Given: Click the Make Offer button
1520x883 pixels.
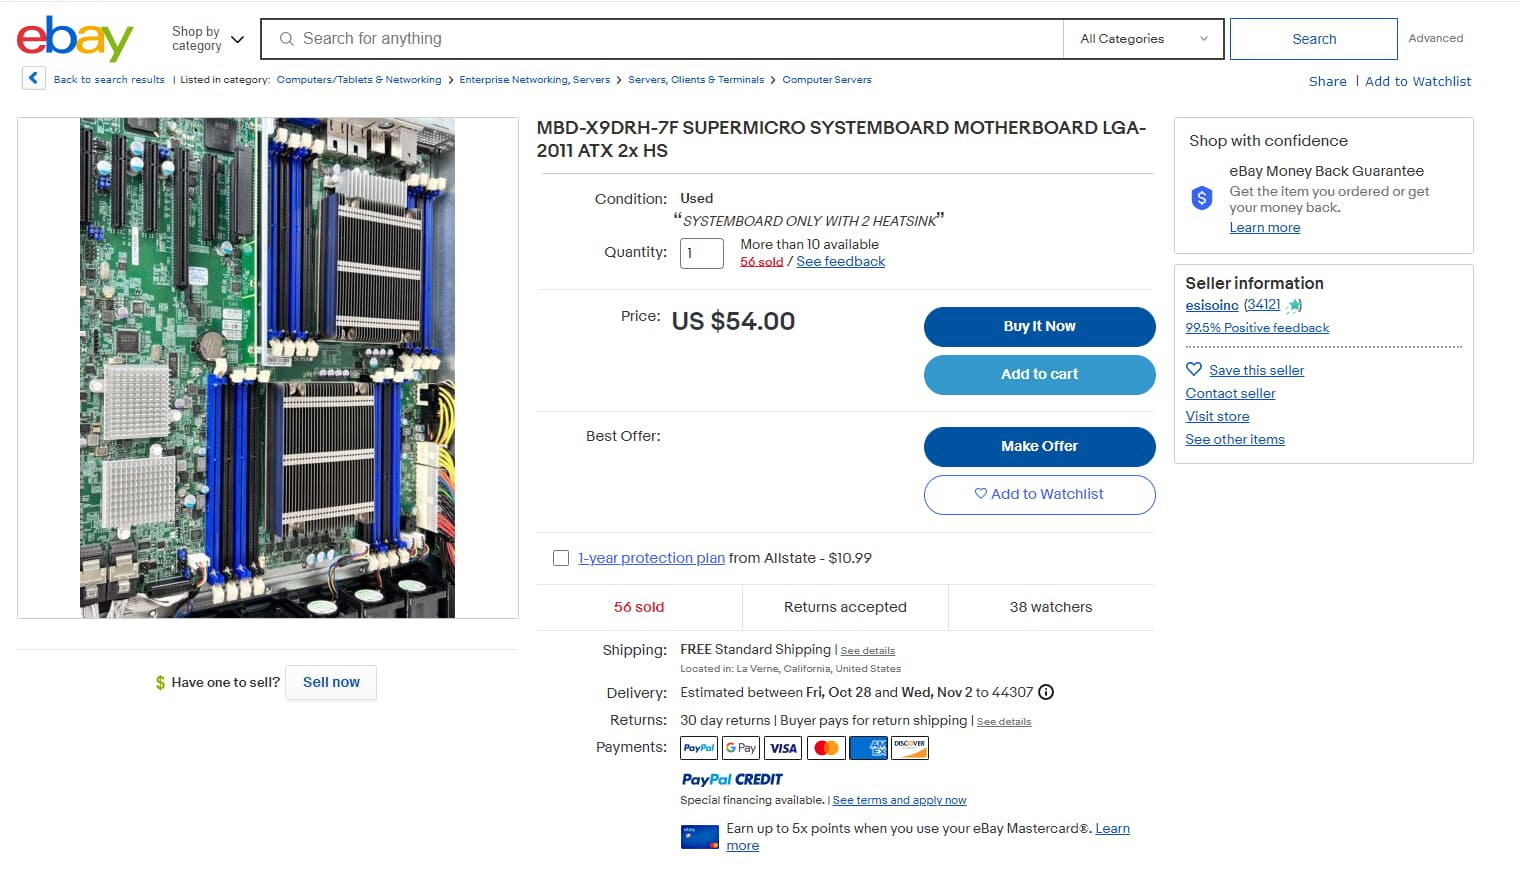Looking at the screenshot, I should 1039,446.
